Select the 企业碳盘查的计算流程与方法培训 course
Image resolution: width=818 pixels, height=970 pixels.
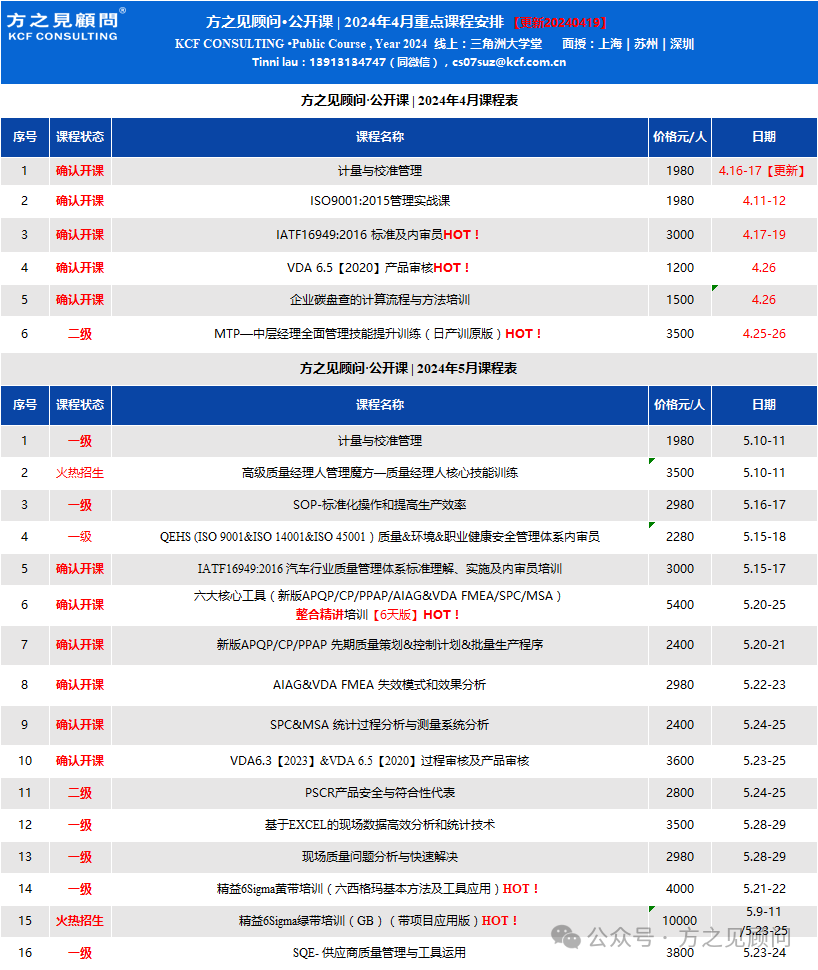(x=380, y=300)
